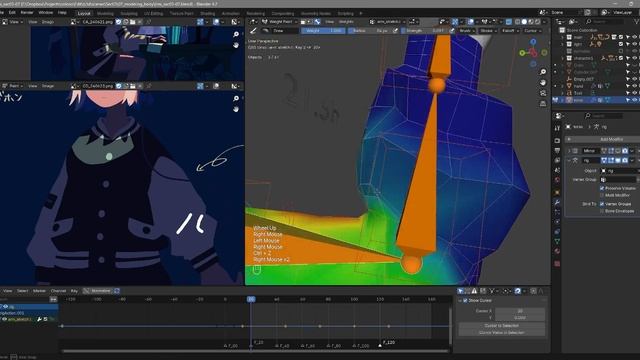Click the zoom icon in the lower image editor

(236, 98)
